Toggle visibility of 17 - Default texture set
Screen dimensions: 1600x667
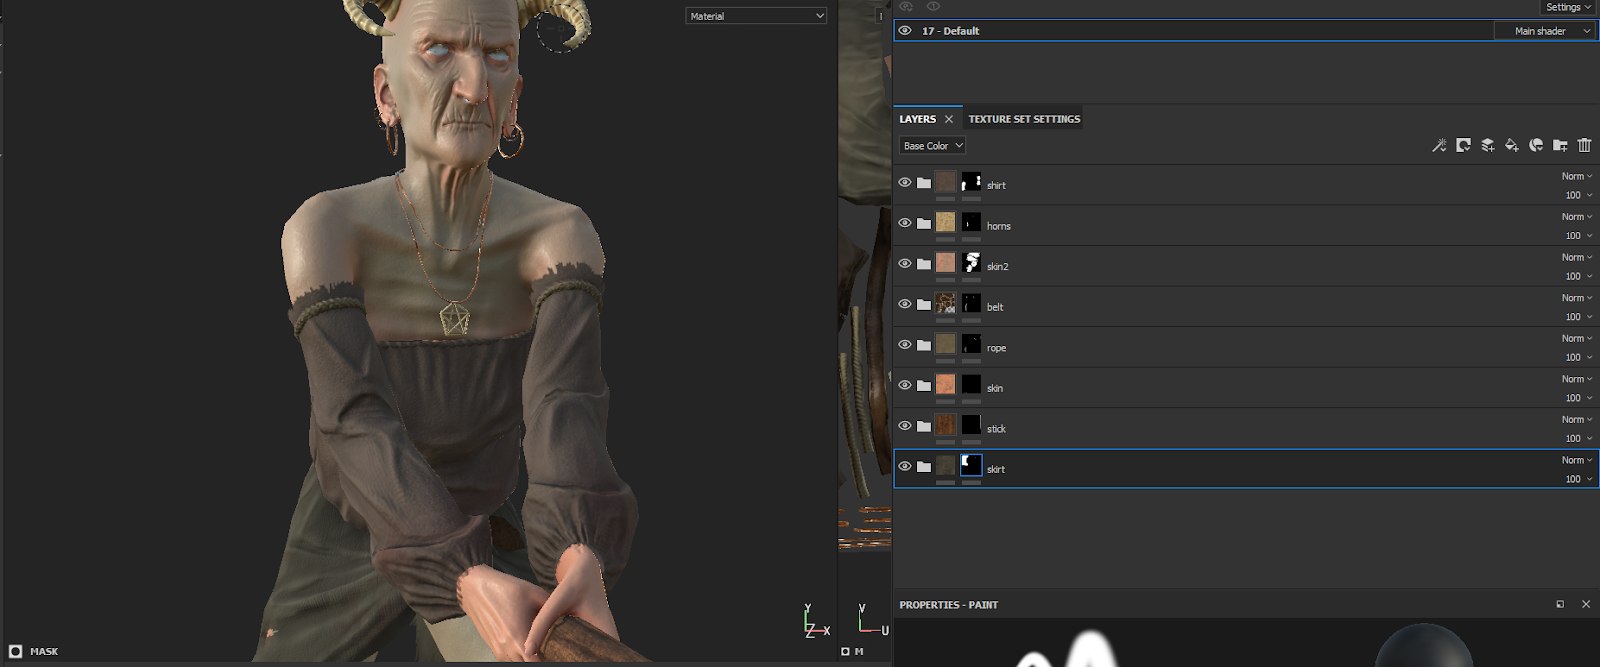point(905,31)
